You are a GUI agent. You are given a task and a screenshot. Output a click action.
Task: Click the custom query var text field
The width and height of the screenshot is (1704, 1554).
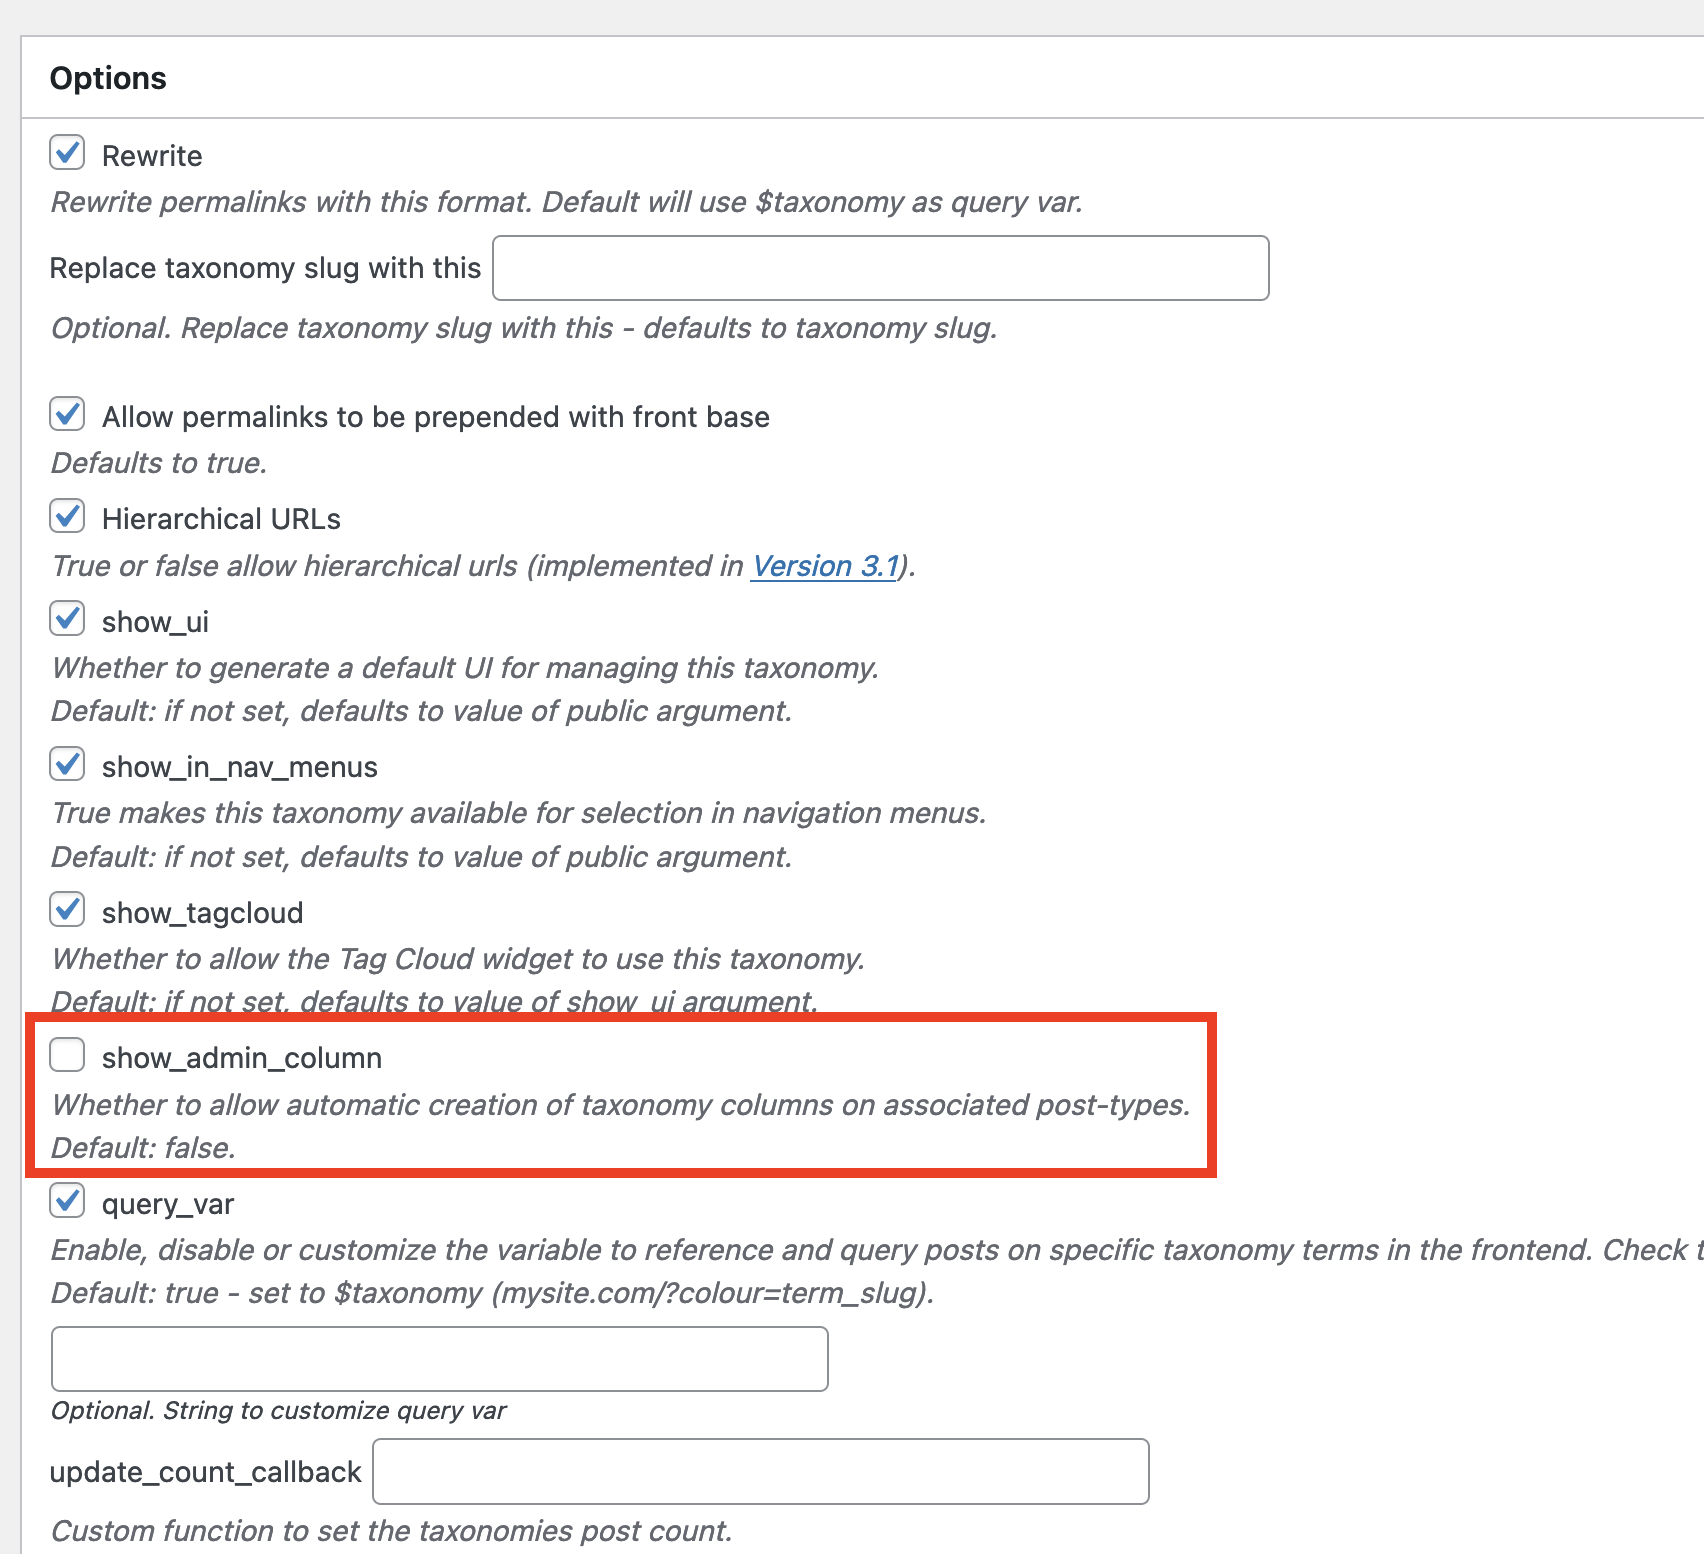tap(440, 1359)
